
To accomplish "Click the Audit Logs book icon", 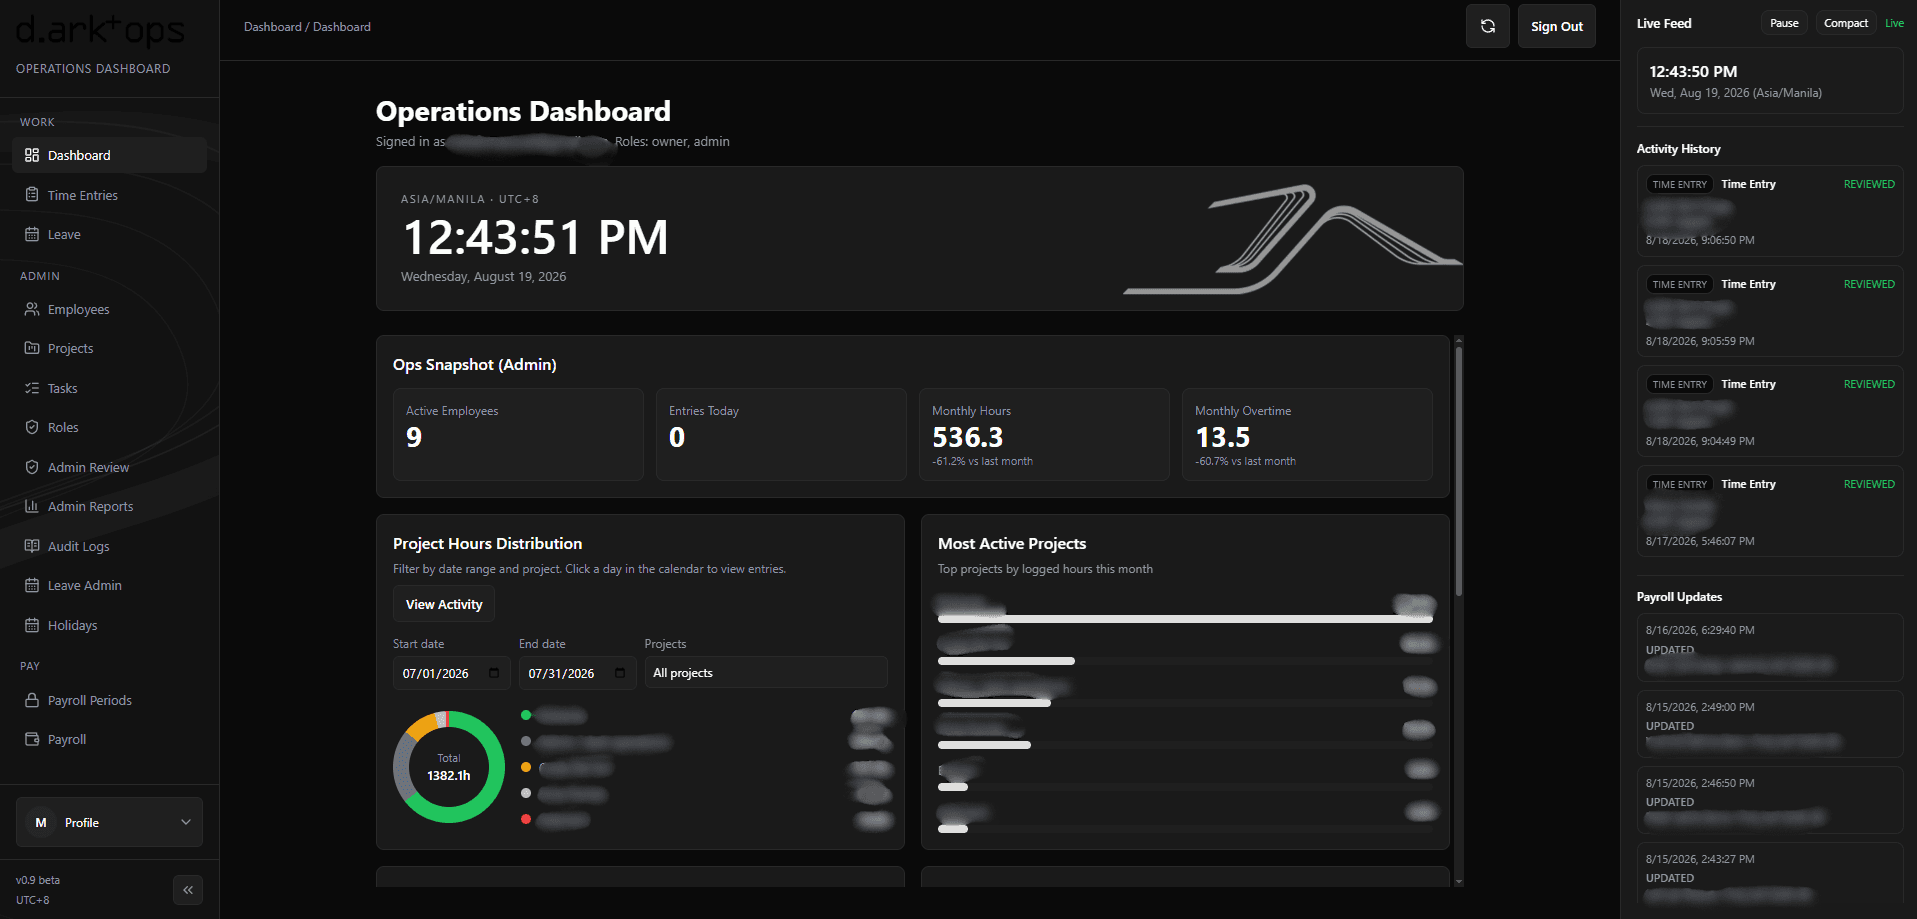I will (x=32, y=546).
